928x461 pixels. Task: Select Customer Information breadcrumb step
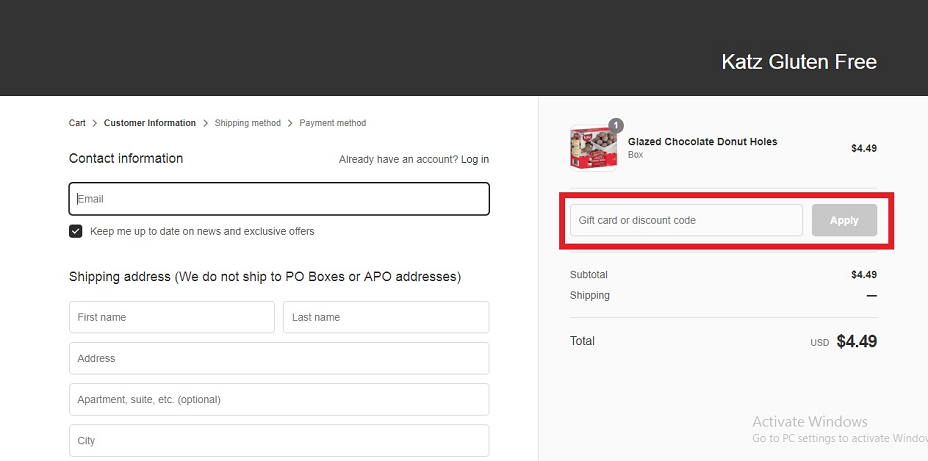coord(150,123)
